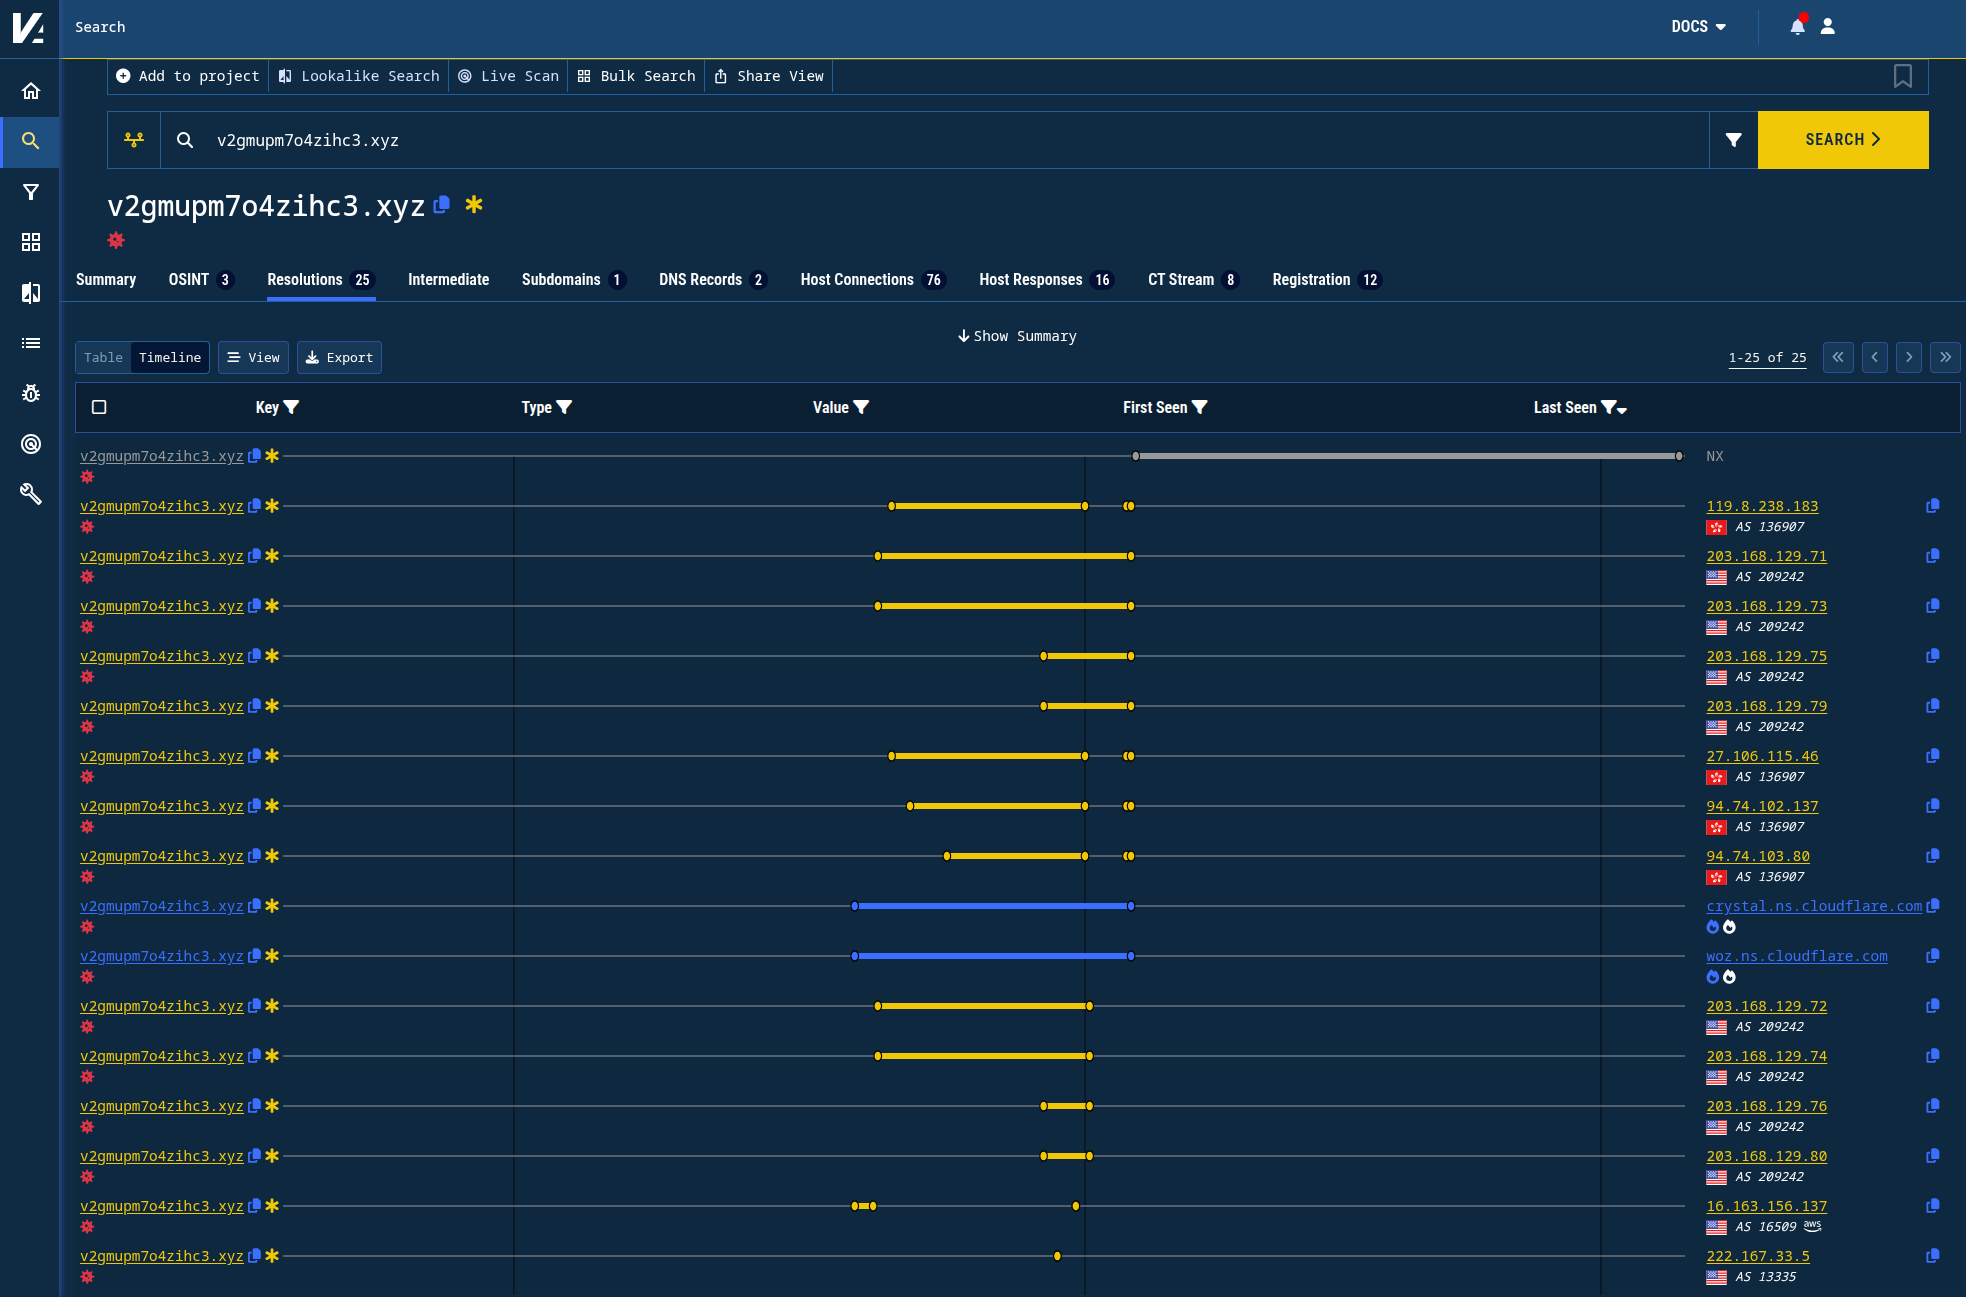Open the Wrench tools icon in the sidebar

click(x=30, y=494)
